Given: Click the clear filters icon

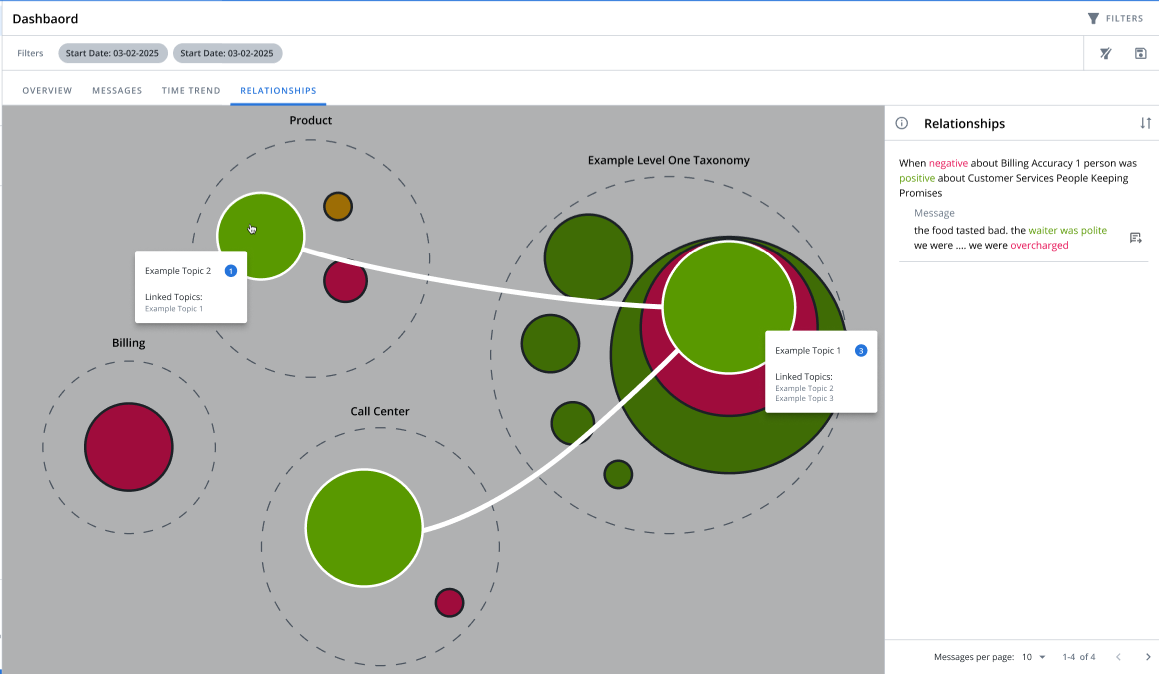Looking at the screenshot, I should 1105,53.
